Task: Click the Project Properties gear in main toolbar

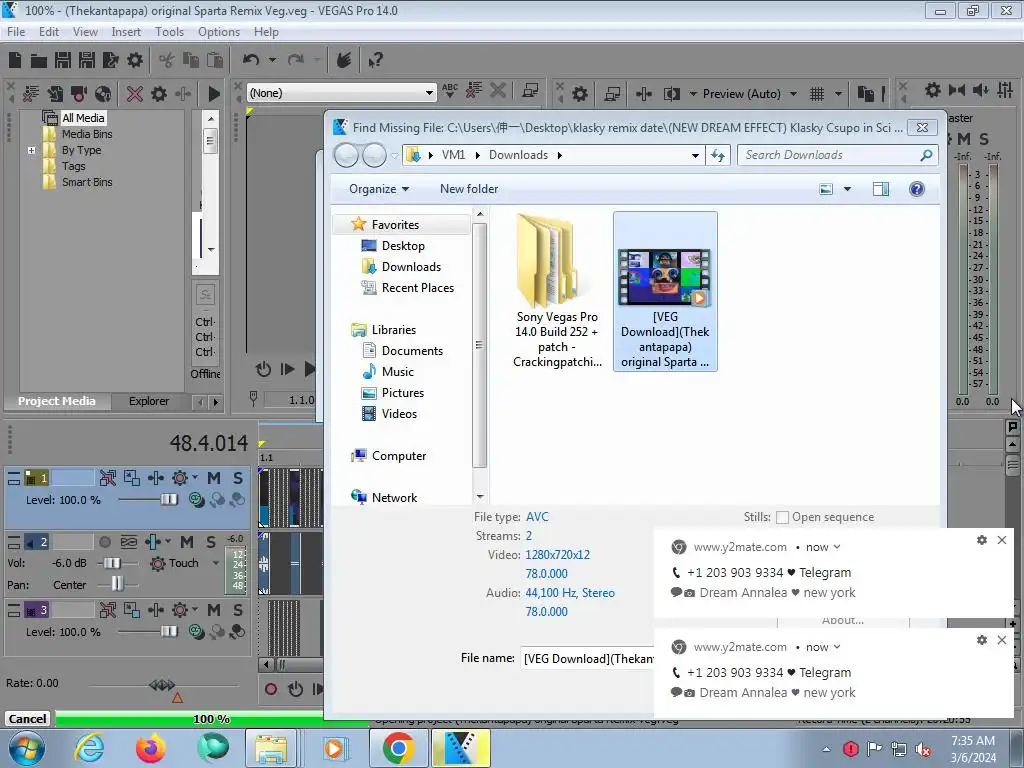Action: [135, 60]
